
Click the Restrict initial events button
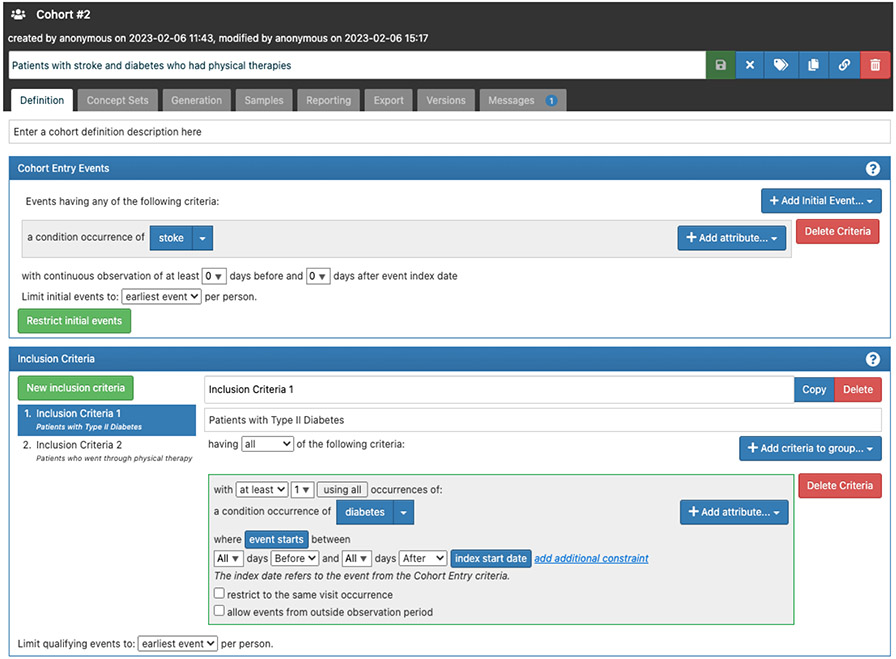(74, 321)
